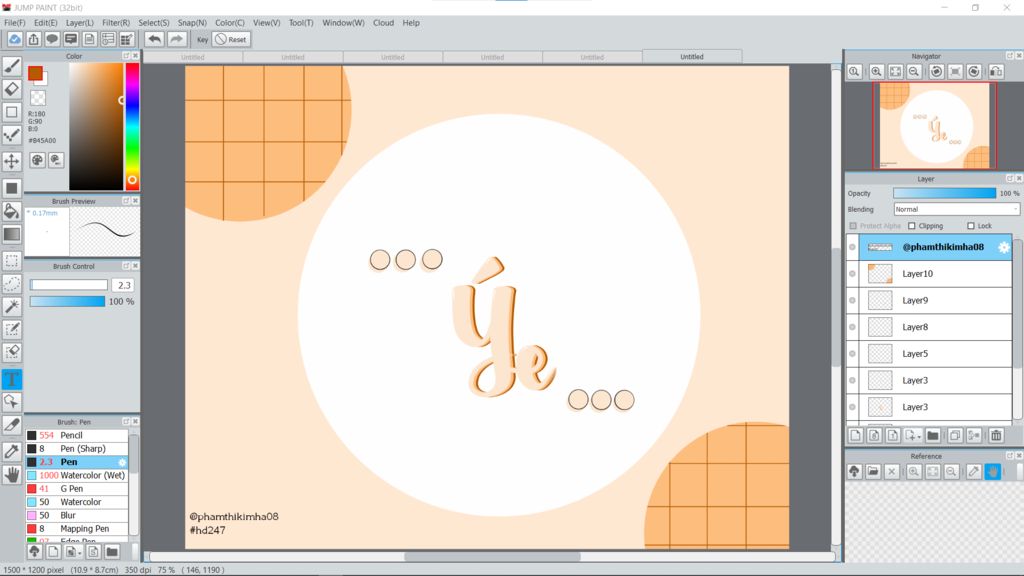The image size is (1024, 576).
Task: Zoom out using Navigator zoom-out icon
Action: pos(914,72)
